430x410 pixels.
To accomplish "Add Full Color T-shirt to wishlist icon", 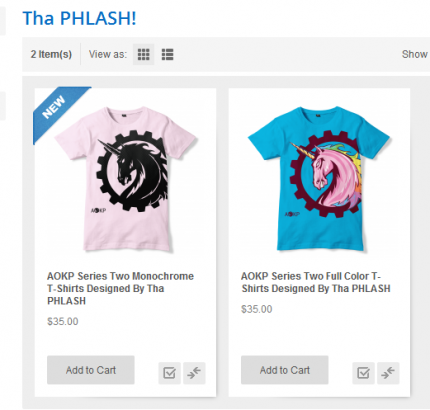I will [x=363, y=373].
